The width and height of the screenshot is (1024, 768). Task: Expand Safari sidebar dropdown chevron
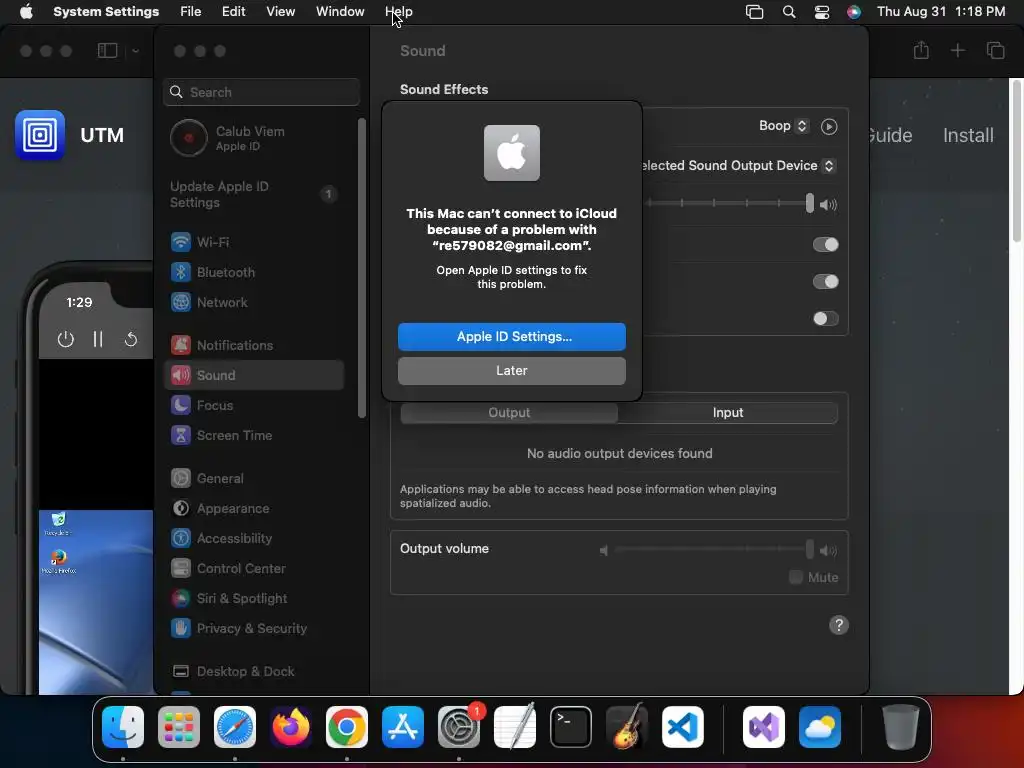(135, 50)
